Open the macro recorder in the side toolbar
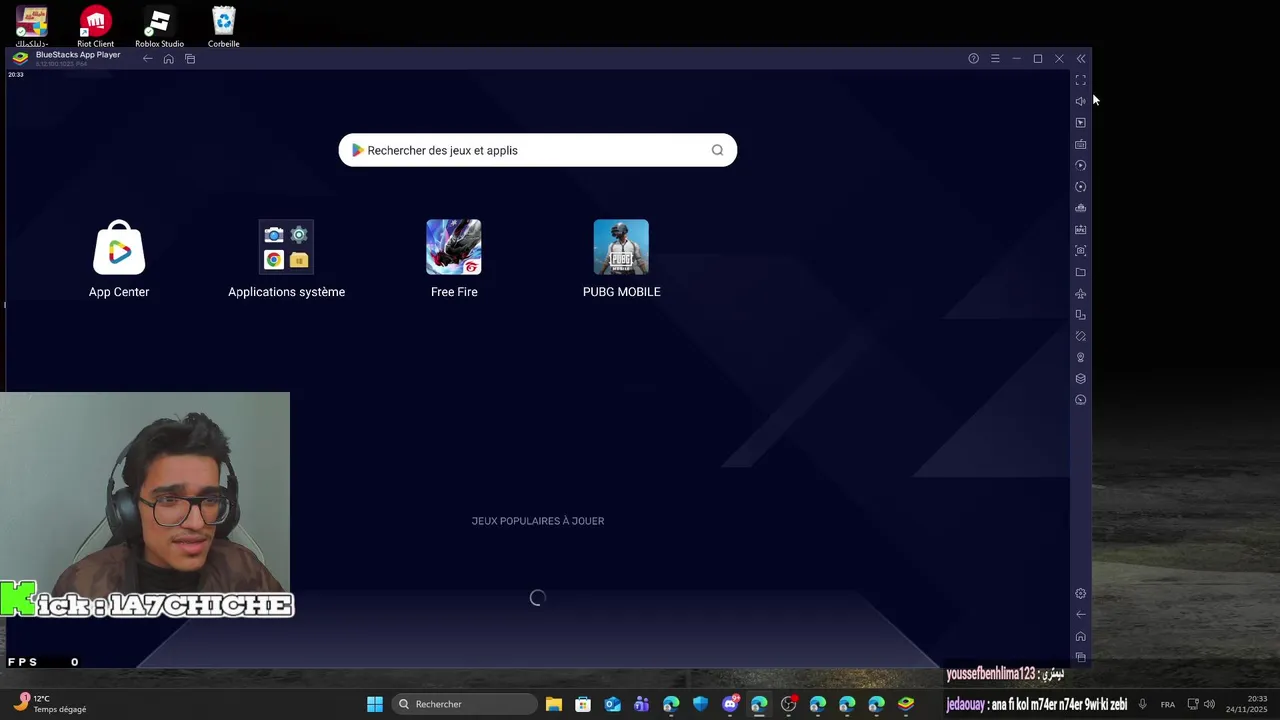1280x720 pixels. pyautogui.click(x=1080, y=187)
